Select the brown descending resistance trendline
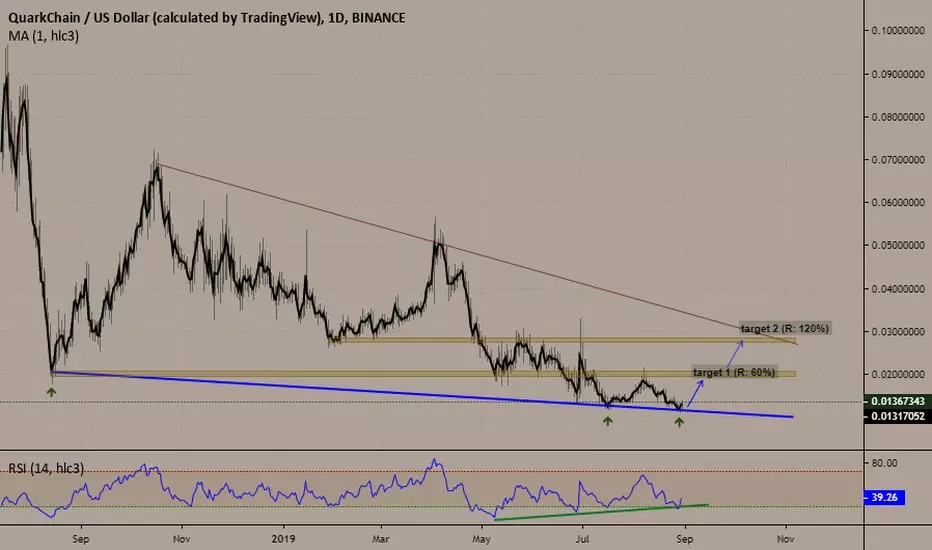The width and height of the screenshot is (932, 550). (478, 254)
